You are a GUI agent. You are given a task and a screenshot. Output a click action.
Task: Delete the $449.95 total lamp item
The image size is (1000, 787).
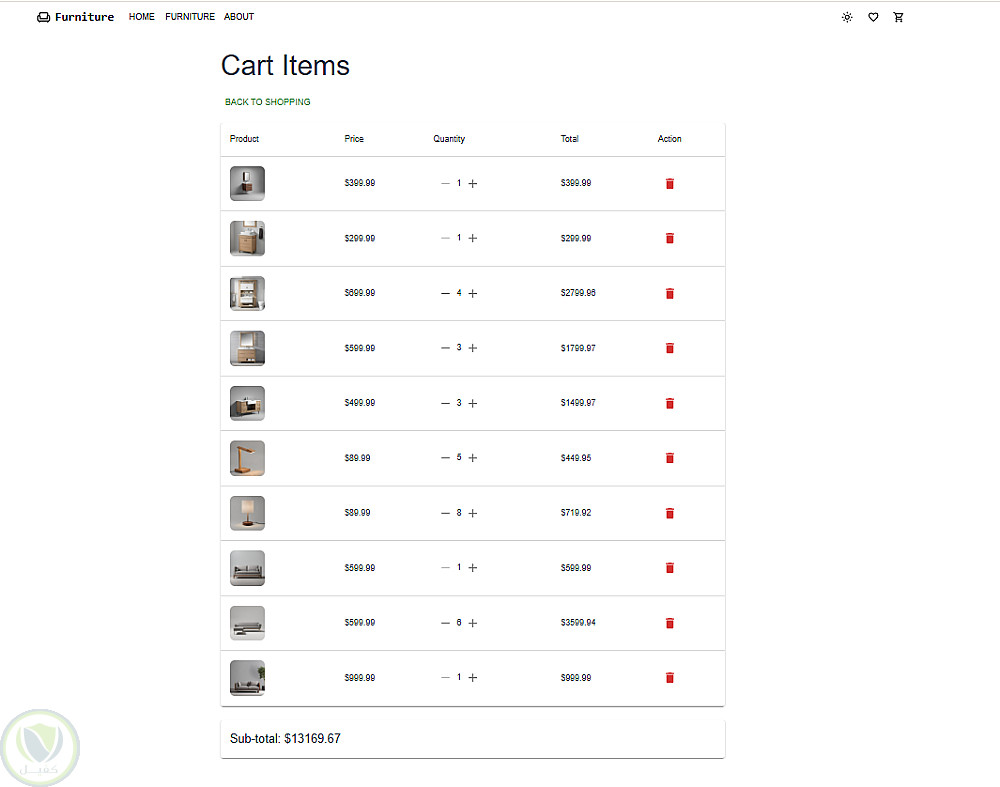pyautogui.click(x=670, y=458)
